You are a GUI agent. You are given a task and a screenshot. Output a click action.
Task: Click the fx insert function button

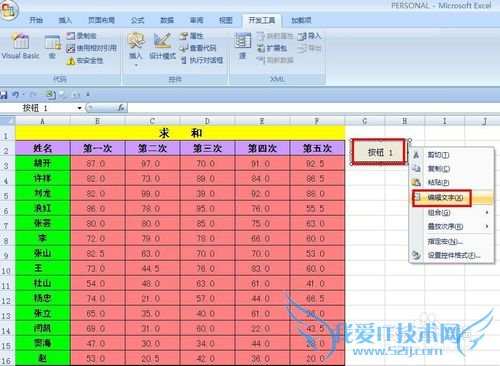click(121, 107)
